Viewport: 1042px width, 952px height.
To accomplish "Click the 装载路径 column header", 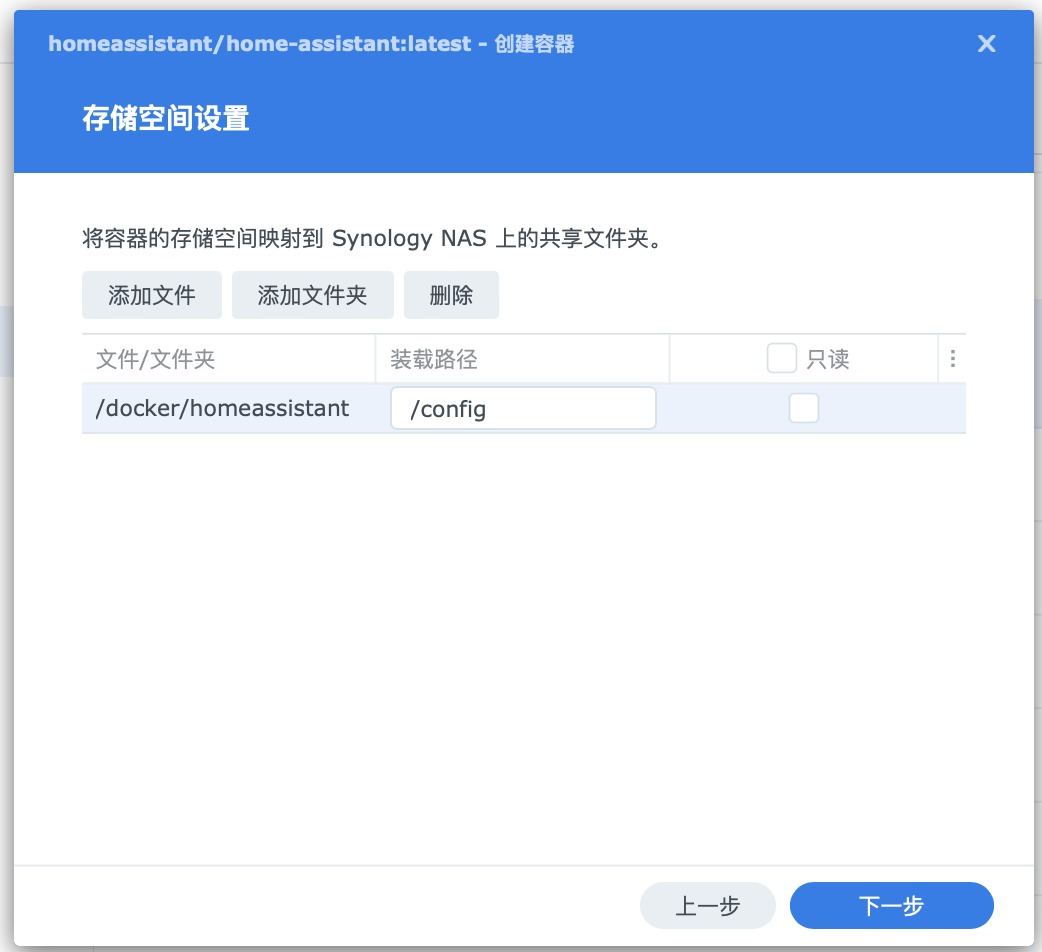I will click(430, 359).
